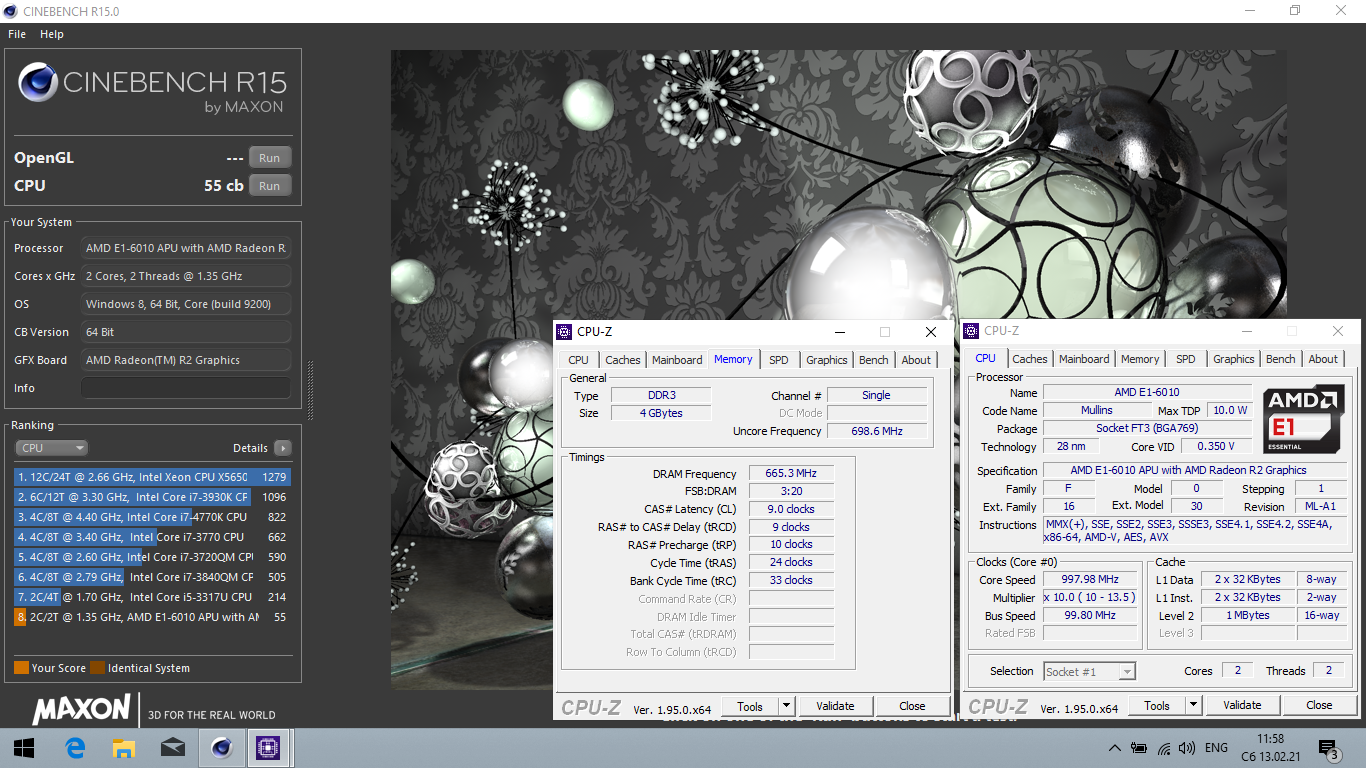The image size is (1366, 768).
Task: Show hidden system tray icons
Action: point(1115,748)
